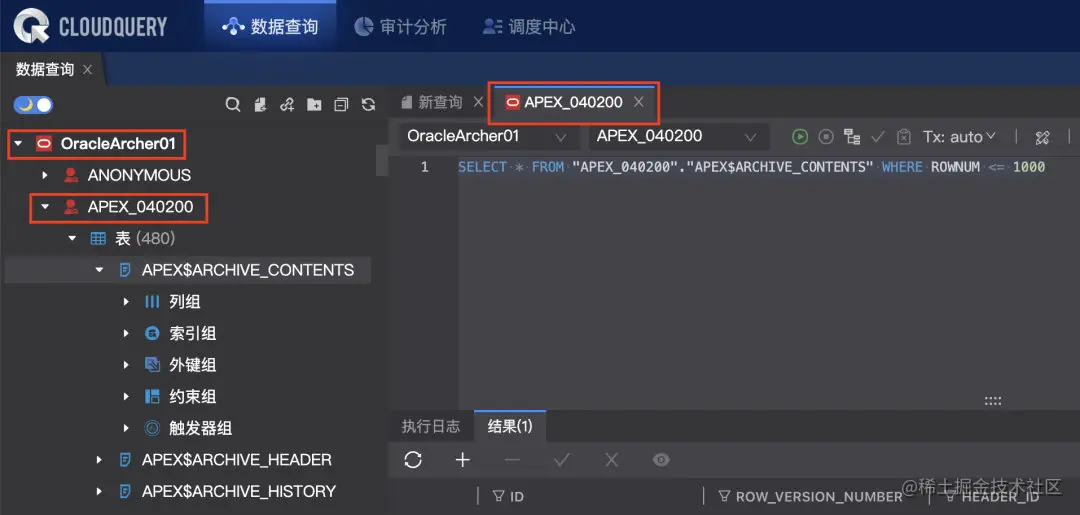Image resolution: width=1080 pixels, height=515 pixels.
Task: Click the clipboard rollback icon in editor toolbar
Action: click(x=904, y=136)
